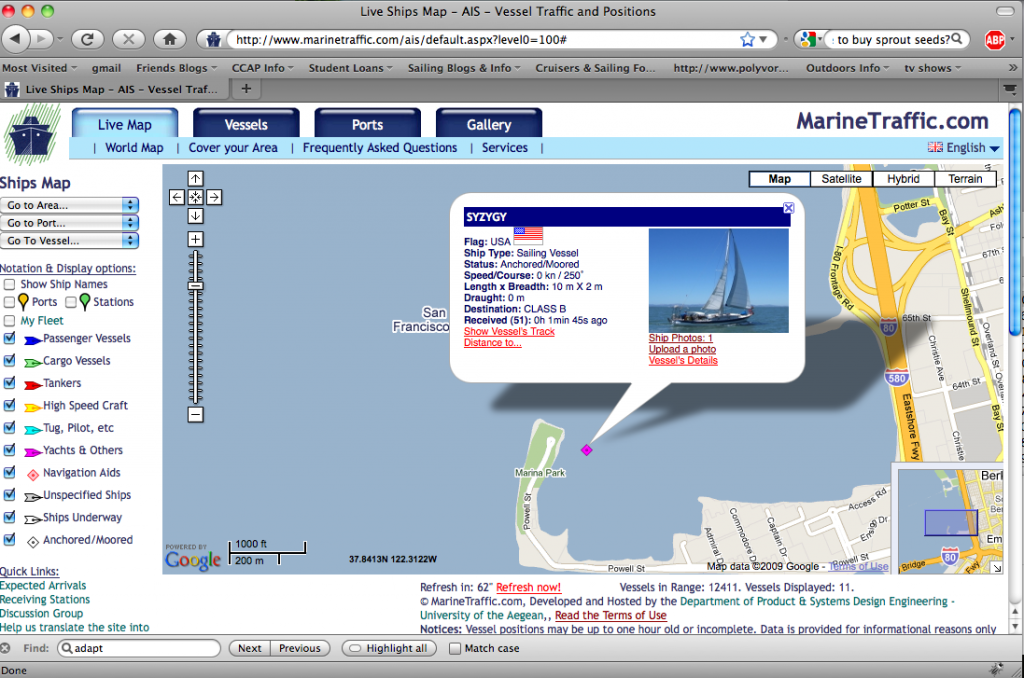Open the Sailing Blogs & Info folder
This screenshot has height=678, width=1024.
pos(464,68)
